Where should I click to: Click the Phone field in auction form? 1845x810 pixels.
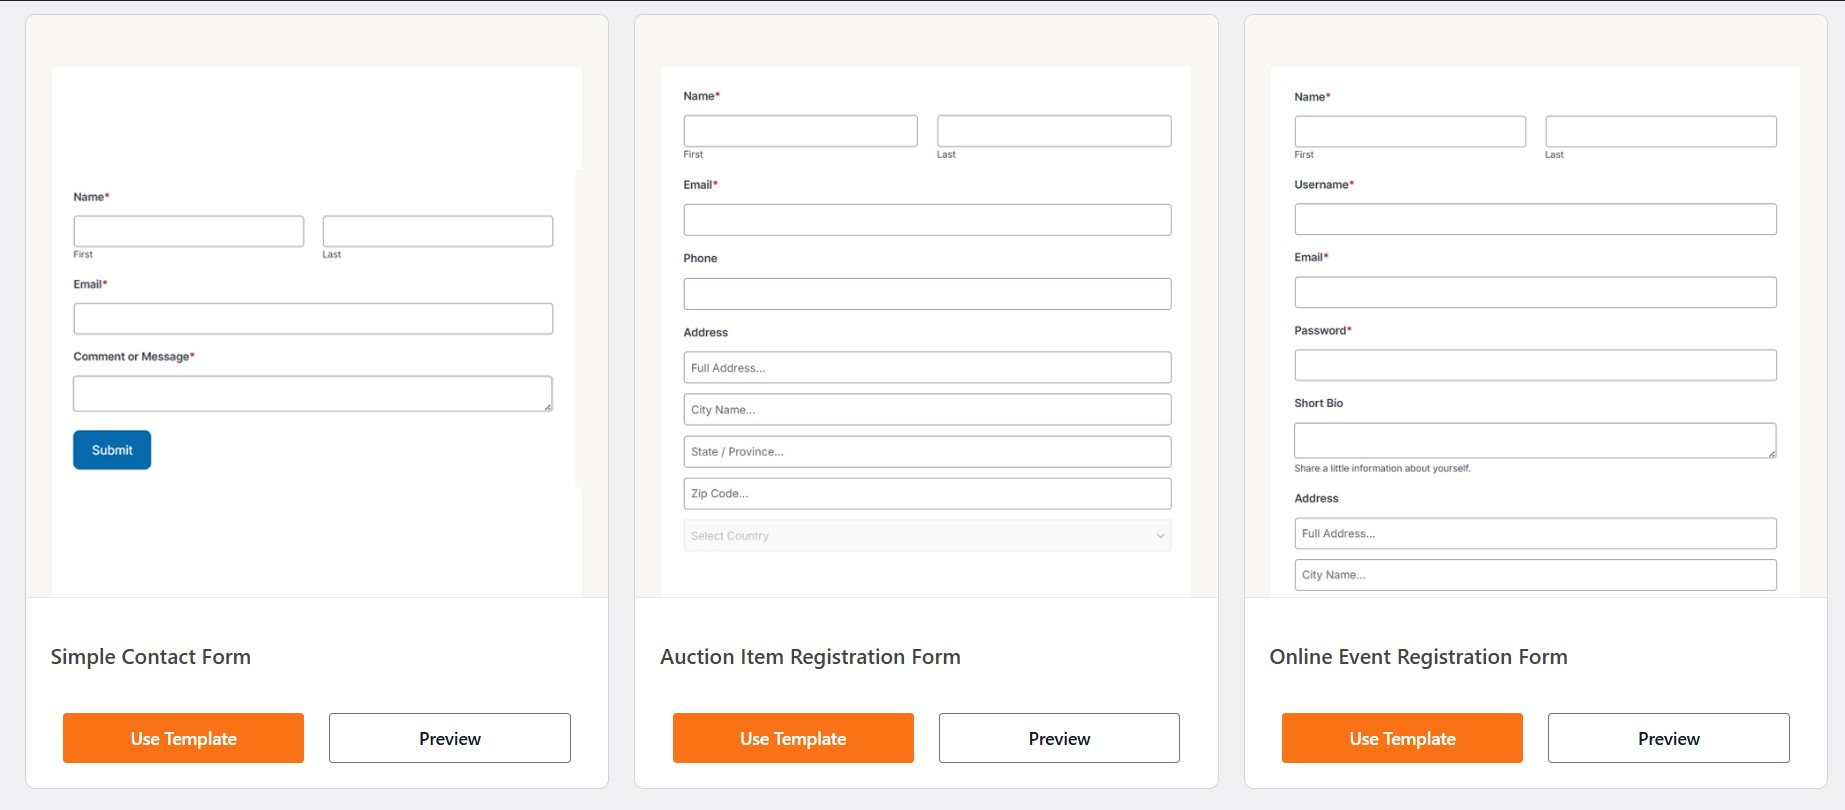coord(927,294)
